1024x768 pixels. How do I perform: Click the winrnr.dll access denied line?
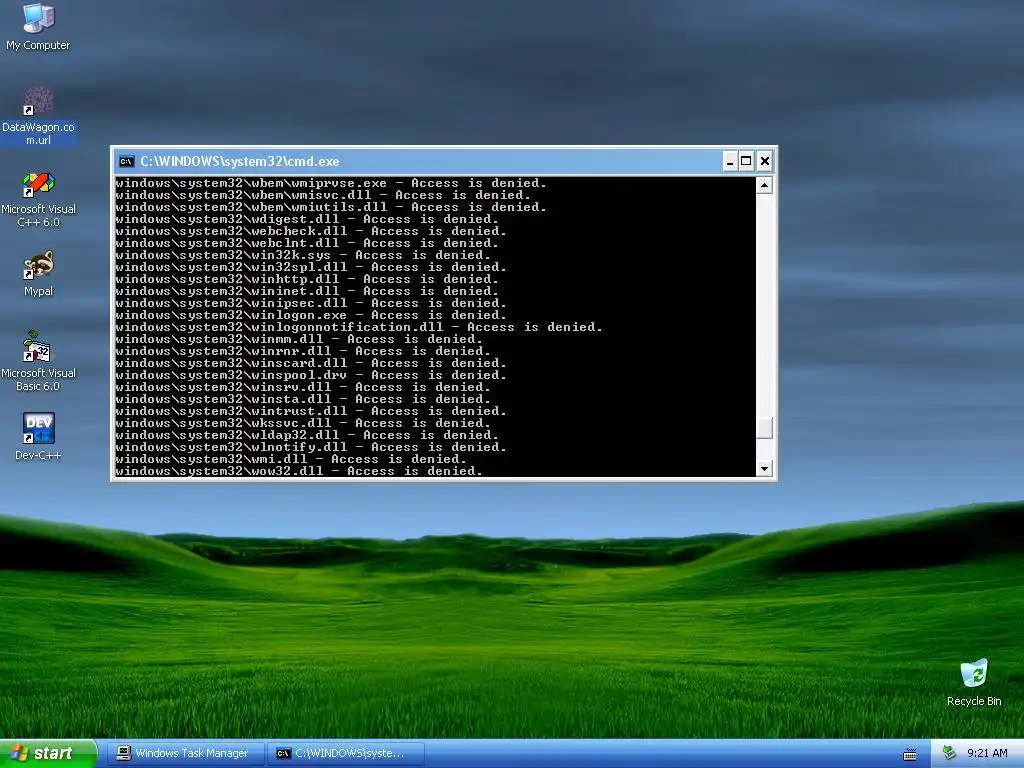click(x=303, y=351)
